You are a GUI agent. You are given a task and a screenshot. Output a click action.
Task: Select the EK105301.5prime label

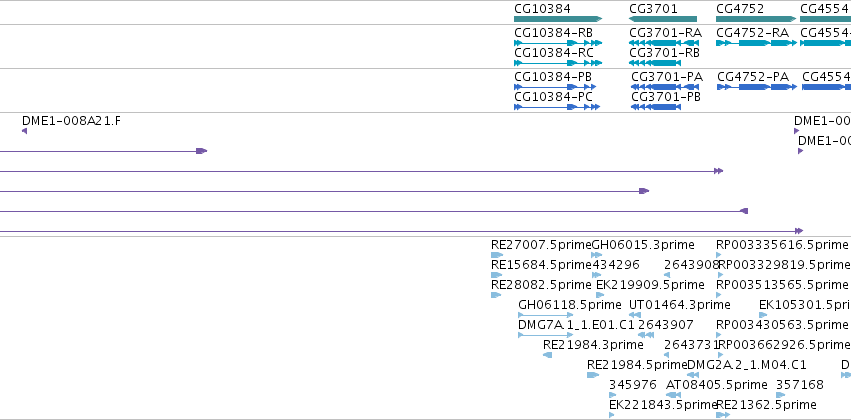805,304
